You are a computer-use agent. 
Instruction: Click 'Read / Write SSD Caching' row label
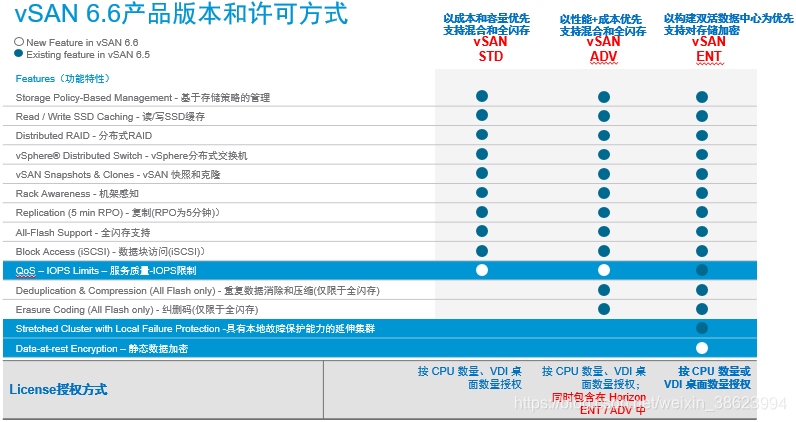(110, 117)
